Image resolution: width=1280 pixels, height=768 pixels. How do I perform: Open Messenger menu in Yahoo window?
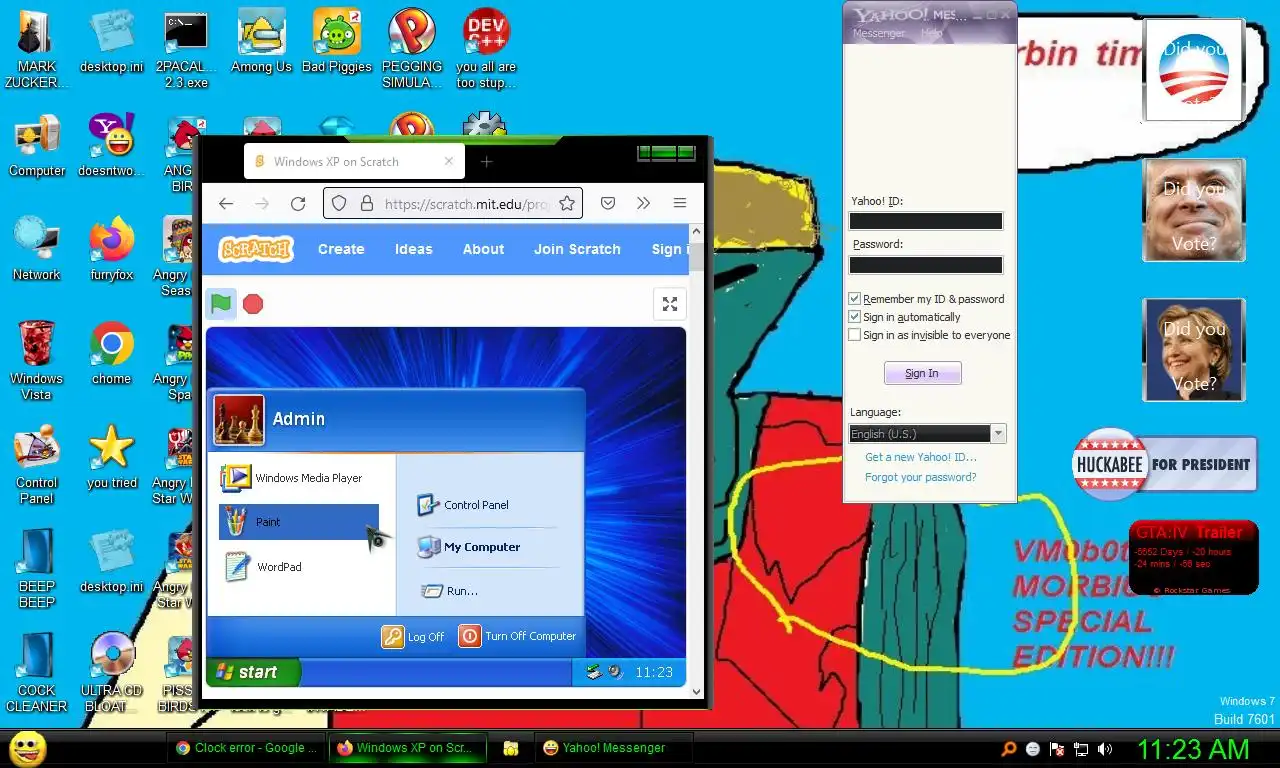coord(878,33)
